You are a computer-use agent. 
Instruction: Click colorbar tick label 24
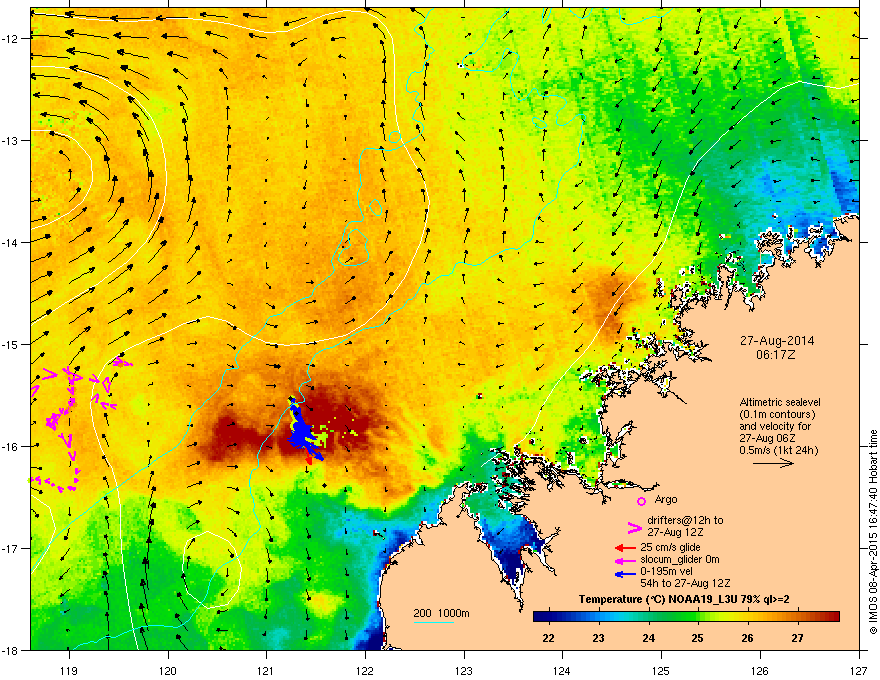coord(648,638)
